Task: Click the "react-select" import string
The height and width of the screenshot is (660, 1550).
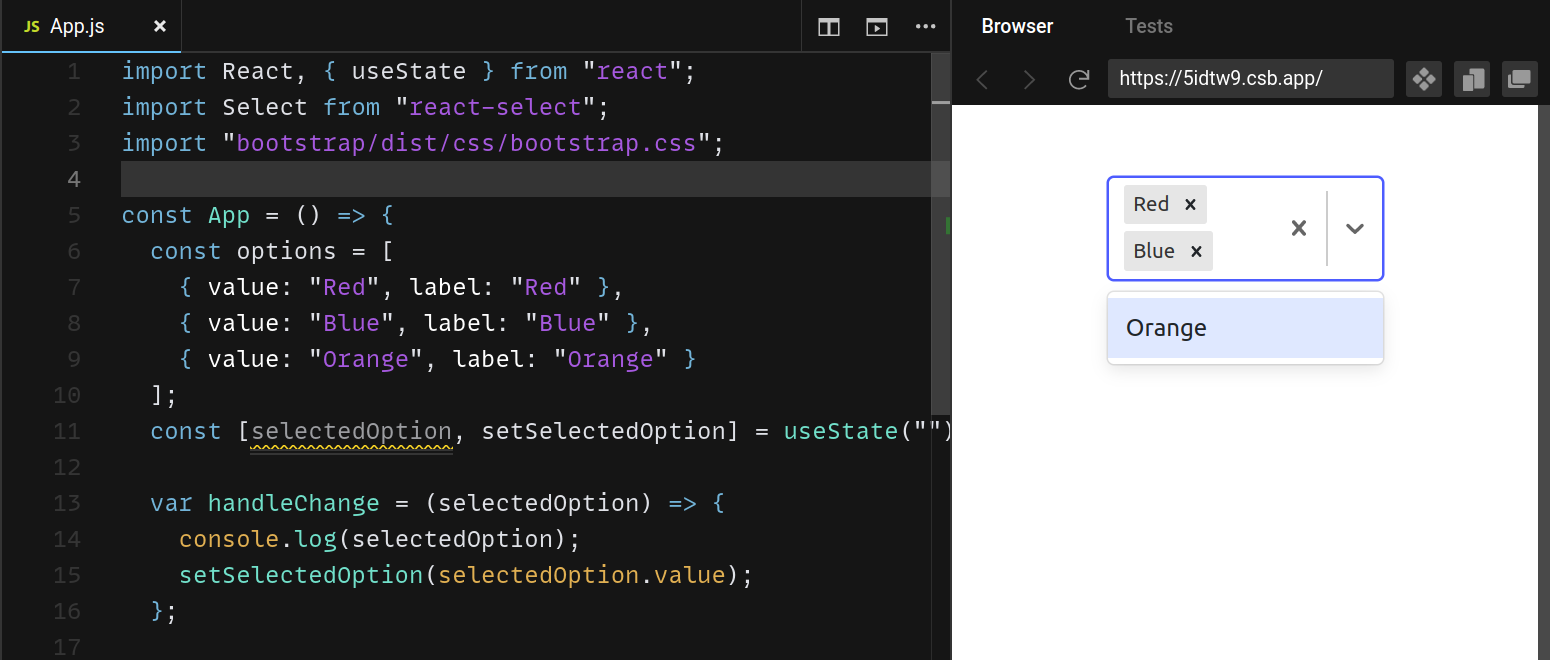Action: click(x=495, y=107)
